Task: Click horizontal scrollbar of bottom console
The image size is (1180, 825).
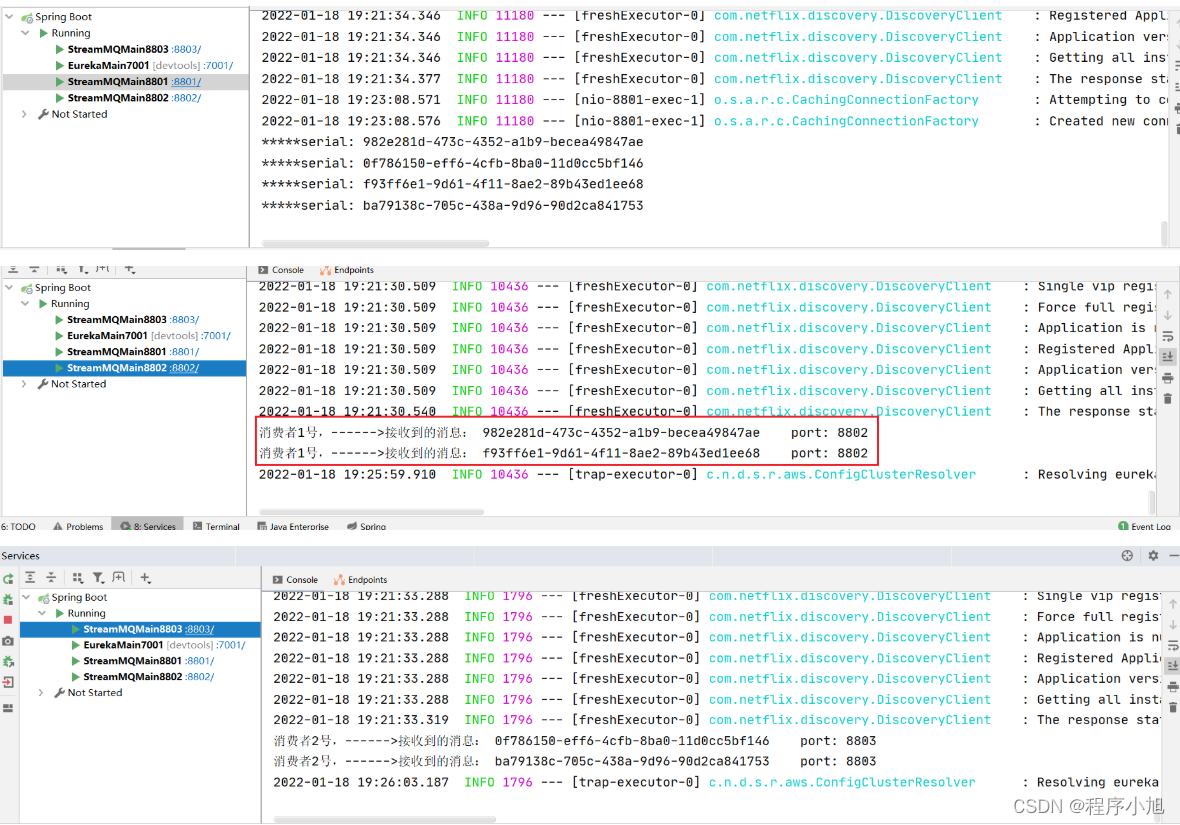Action: click(x=384, y=819)
